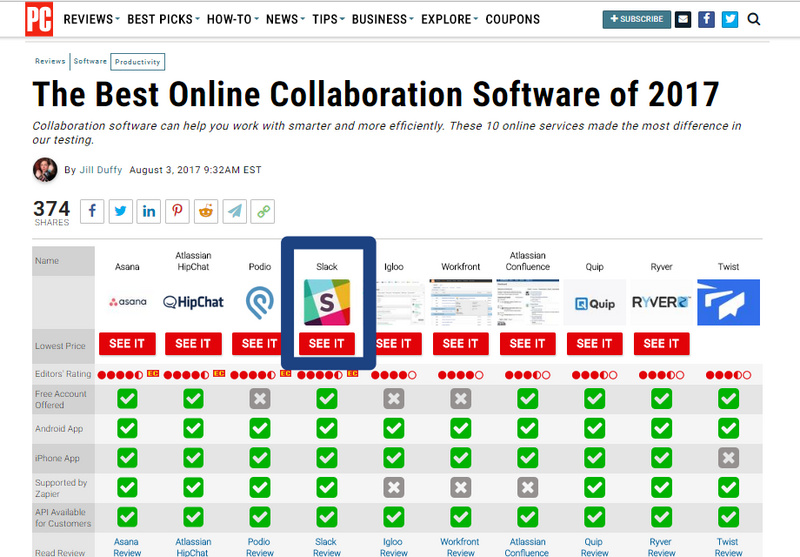Viewport: 800px width, 557px height.
Task: Click the Editors' Choice badge beside Asana rating
Action: 153,373
